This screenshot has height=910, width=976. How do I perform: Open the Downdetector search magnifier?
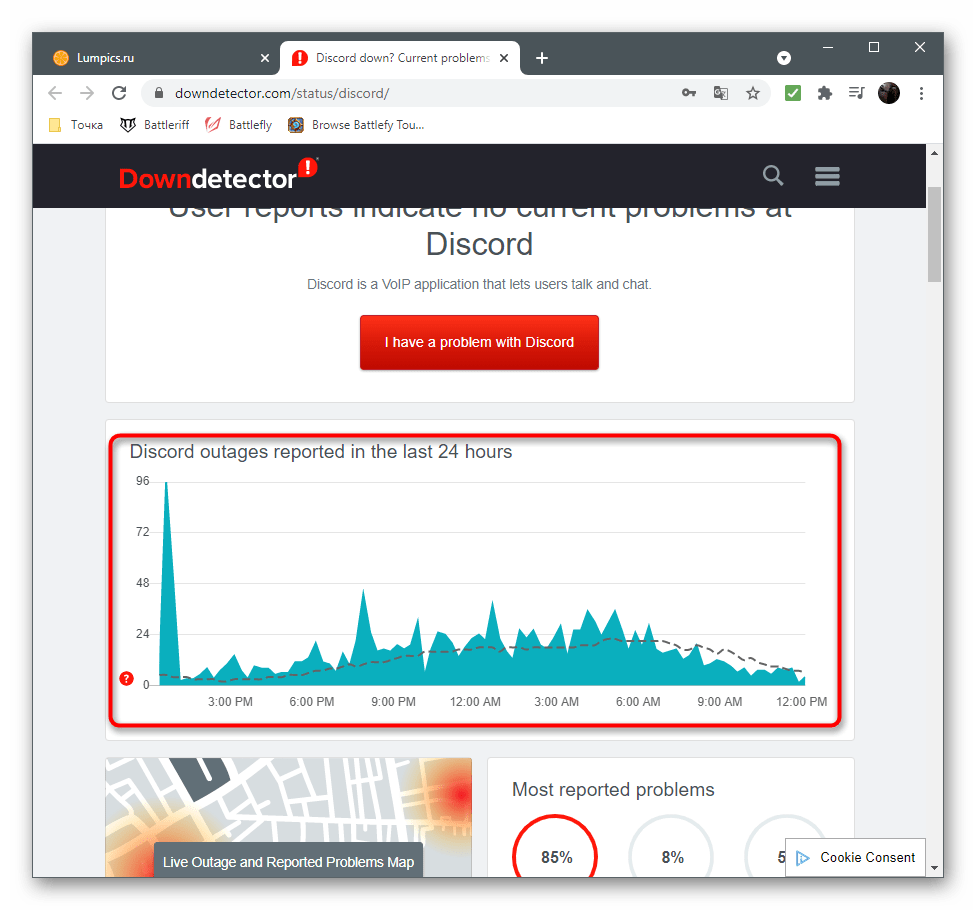click(773, 176)
